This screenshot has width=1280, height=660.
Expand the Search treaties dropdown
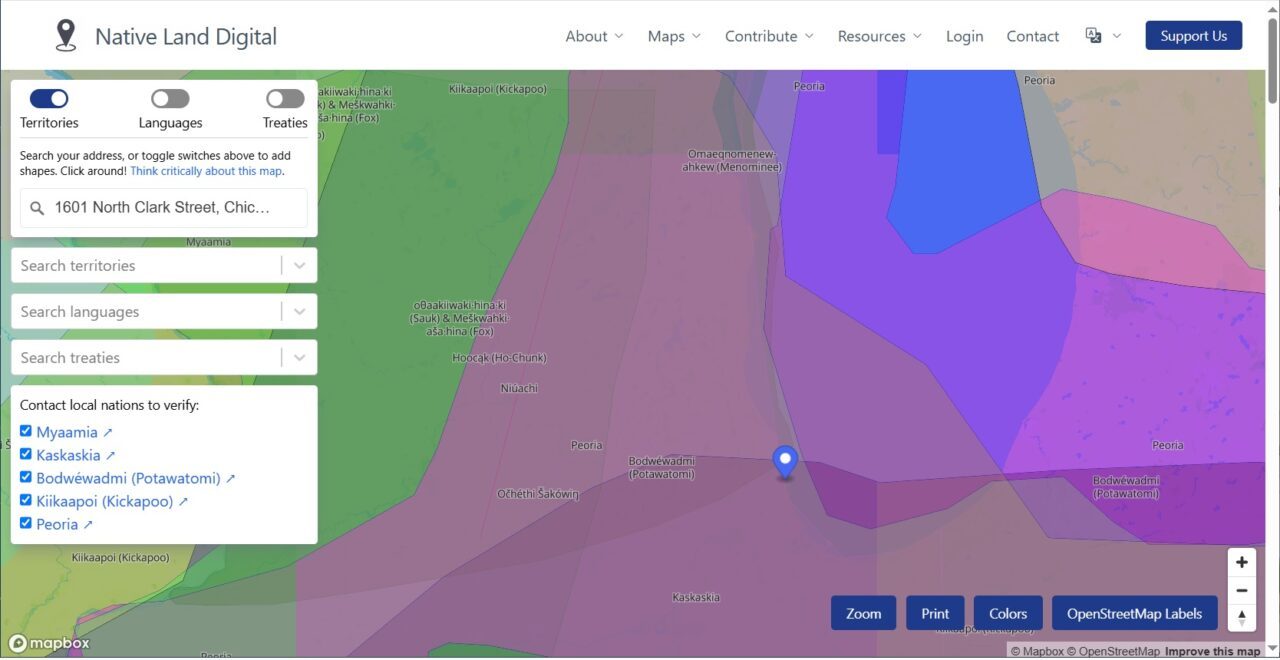point(299,357)
